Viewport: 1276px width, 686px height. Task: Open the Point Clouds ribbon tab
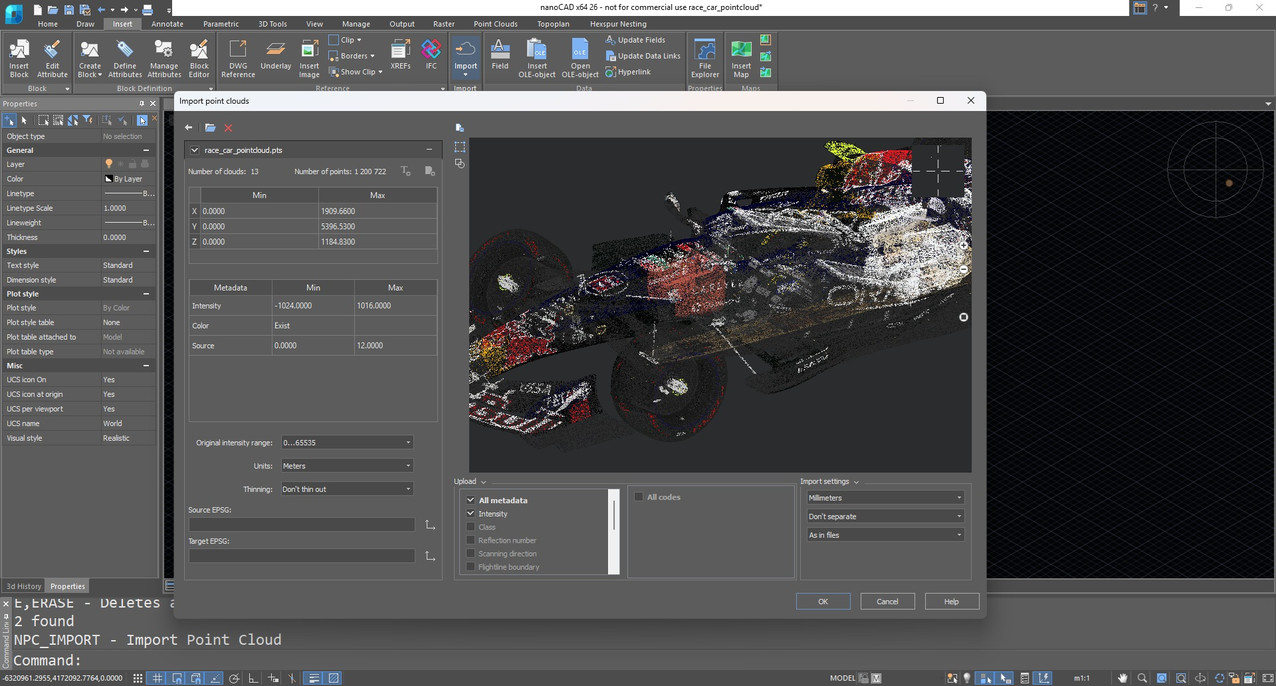[x=495, y=24]
